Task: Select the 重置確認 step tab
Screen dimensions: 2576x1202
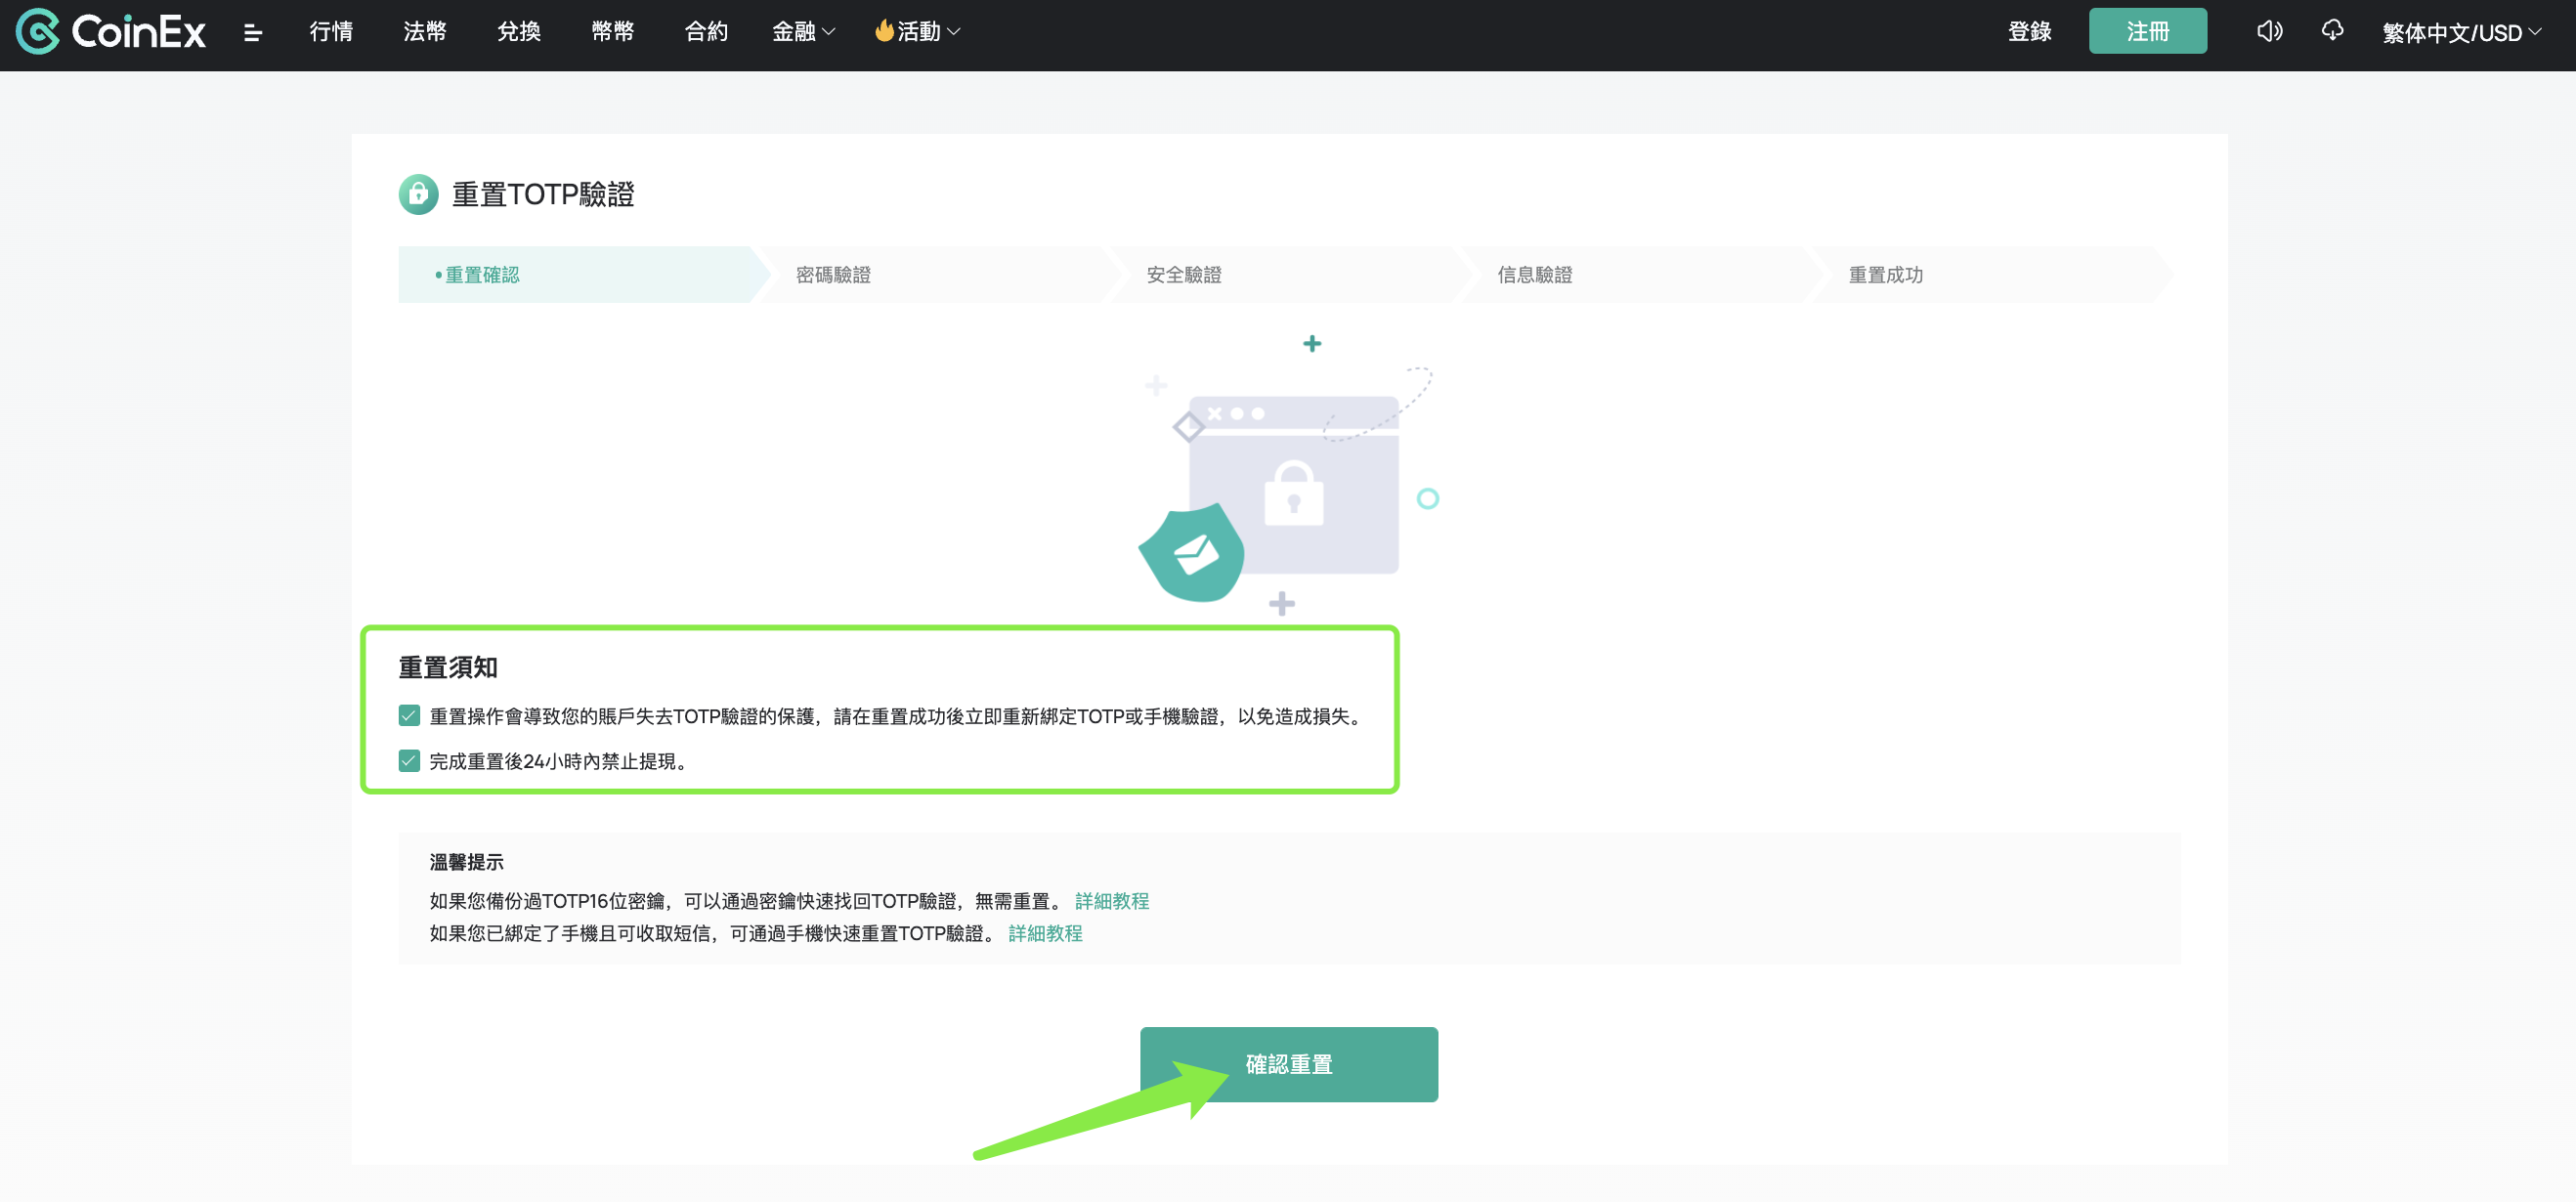Action: pyautogui.click(x=584, y=275)
